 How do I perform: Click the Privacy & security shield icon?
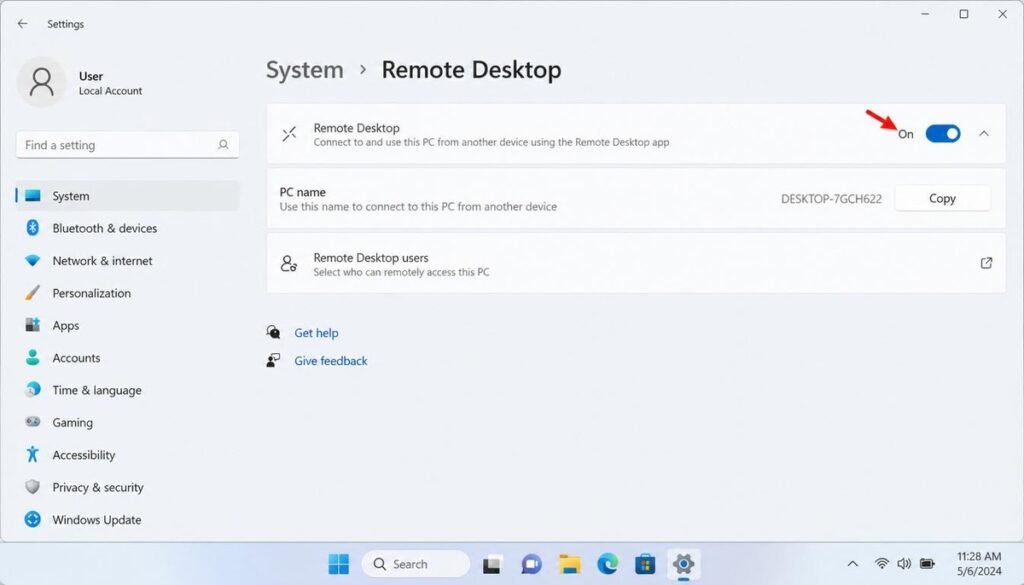point(33,487)
